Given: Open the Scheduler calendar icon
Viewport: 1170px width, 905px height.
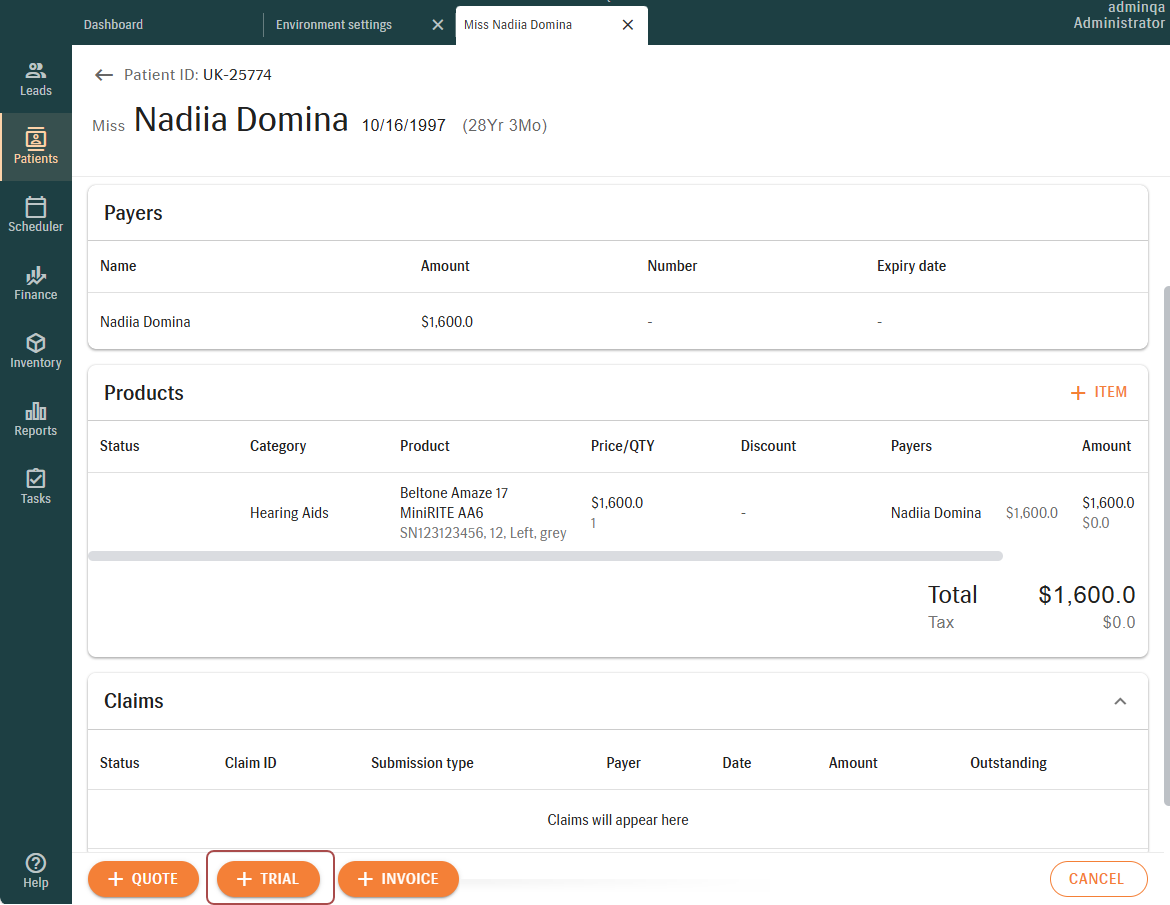Looking at the screenshot, I should (x=36, y=208).
